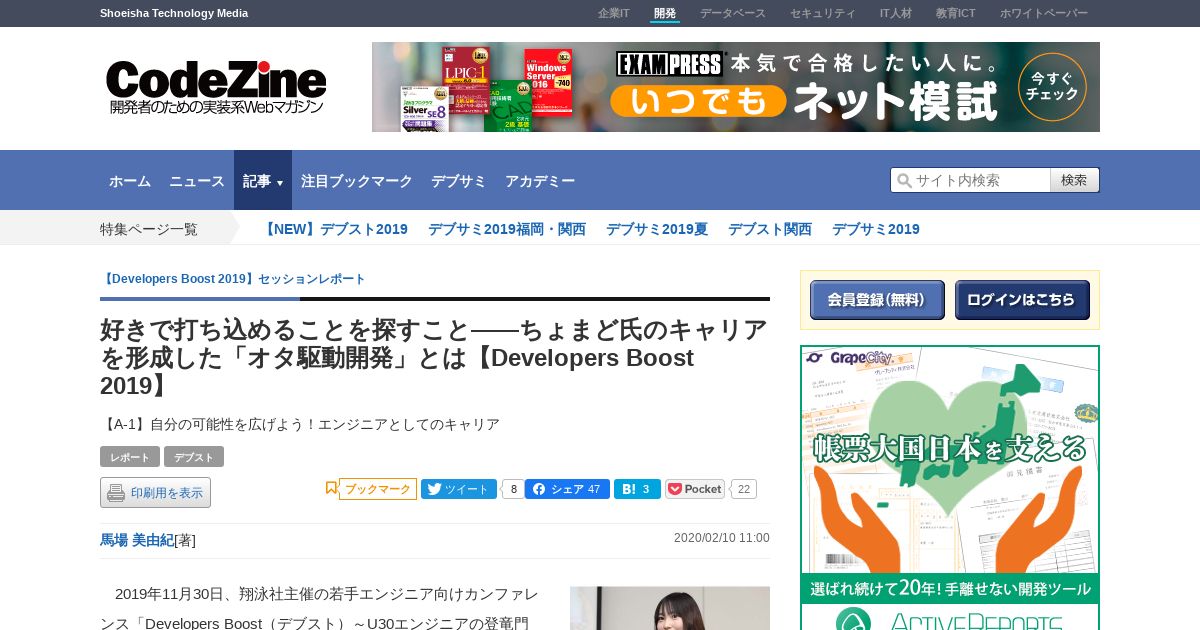Switch to 企業IT media tab

tap(614, 13)
